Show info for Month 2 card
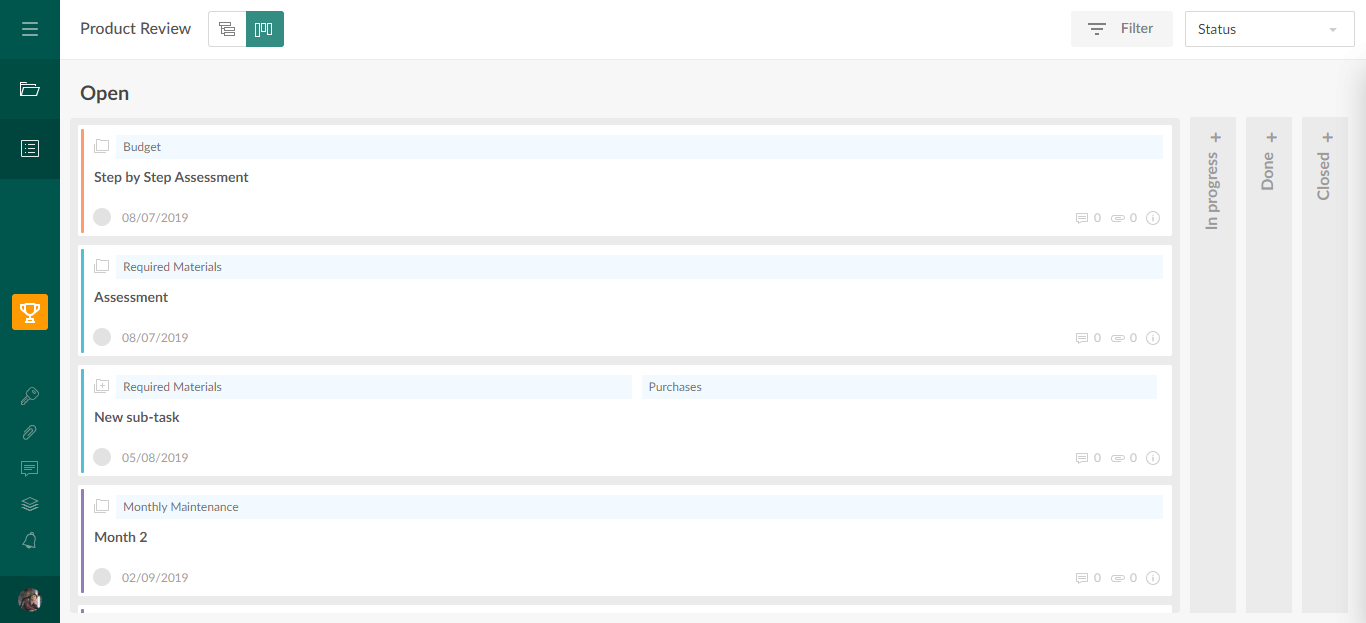Viewport: 1366px width, 623px height. tap(1153, 578)
